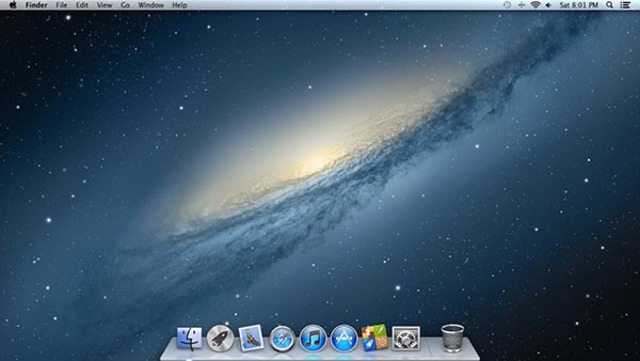
Task: Open the File menu
Action: tap(62, 5)
